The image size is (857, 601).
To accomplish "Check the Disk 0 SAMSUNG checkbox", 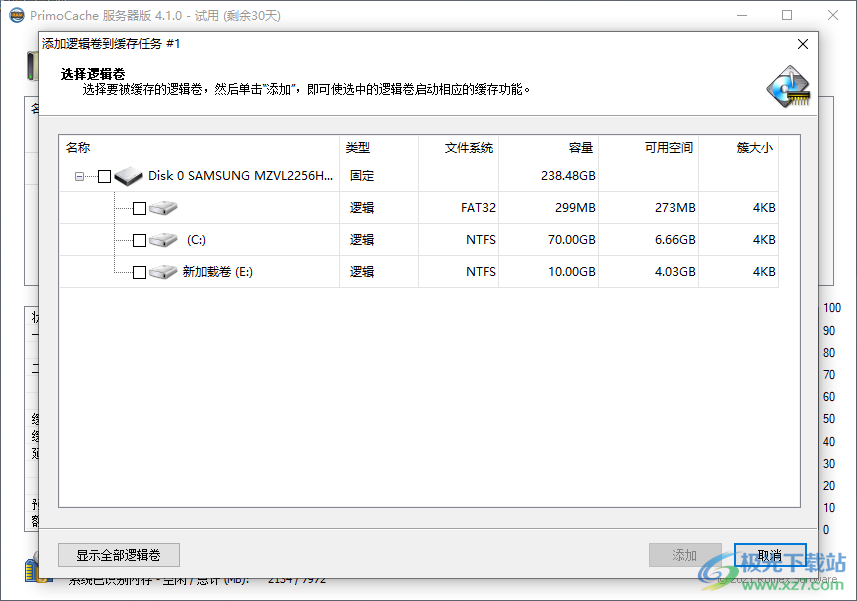I will (x=104, y=176).
